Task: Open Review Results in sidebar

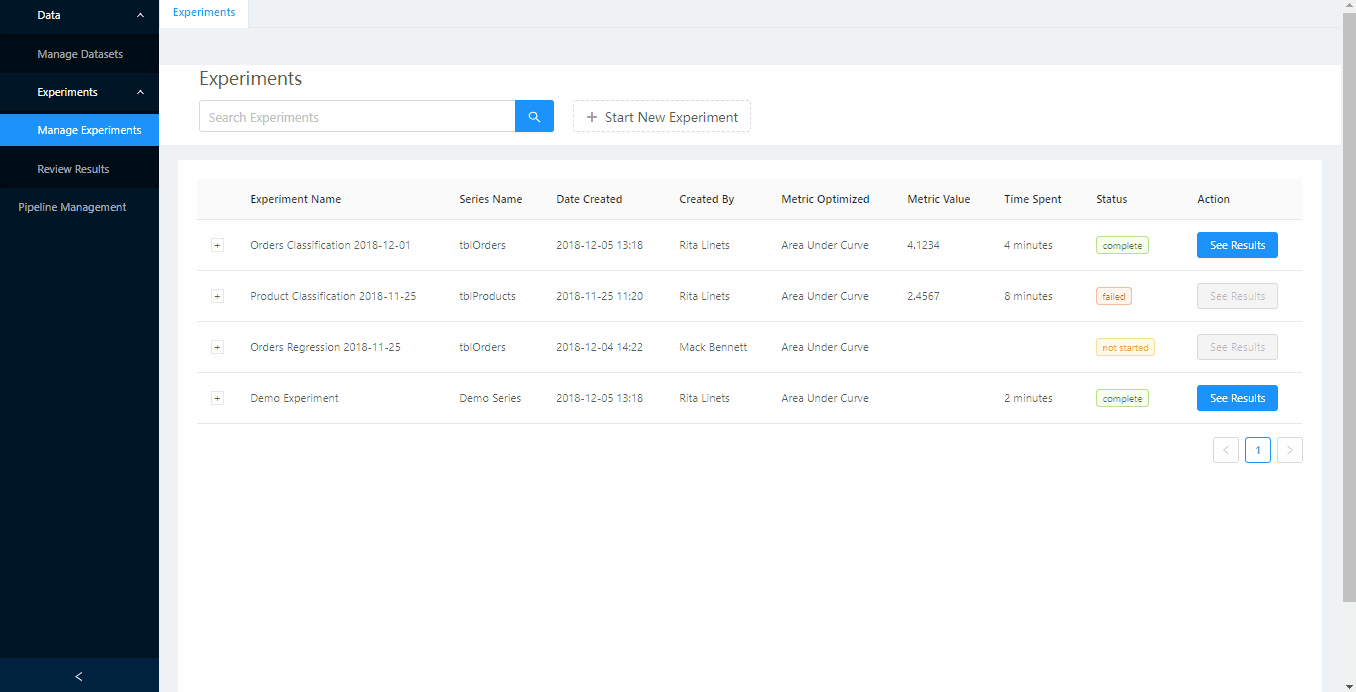Action: pyautogui.click(x=79, y=169)
